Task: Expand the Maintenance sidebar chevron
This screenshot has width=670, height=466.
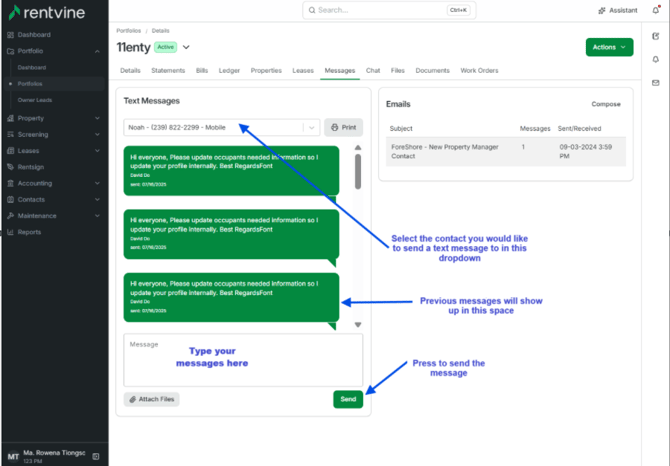Action: [97, 216]
